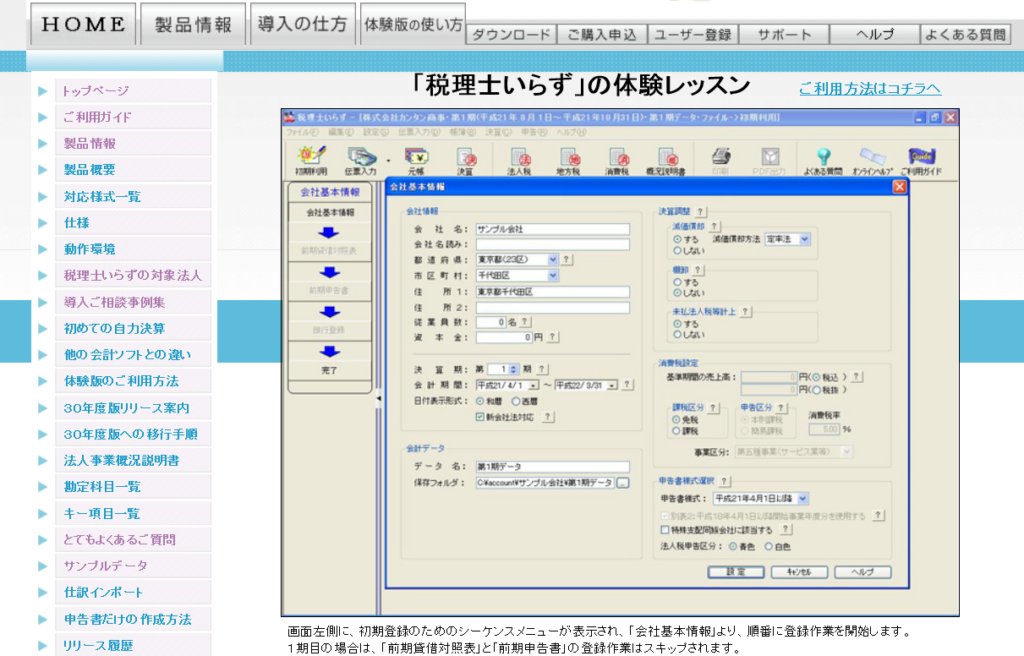Select the 税抜 radio option

(816, 390)
